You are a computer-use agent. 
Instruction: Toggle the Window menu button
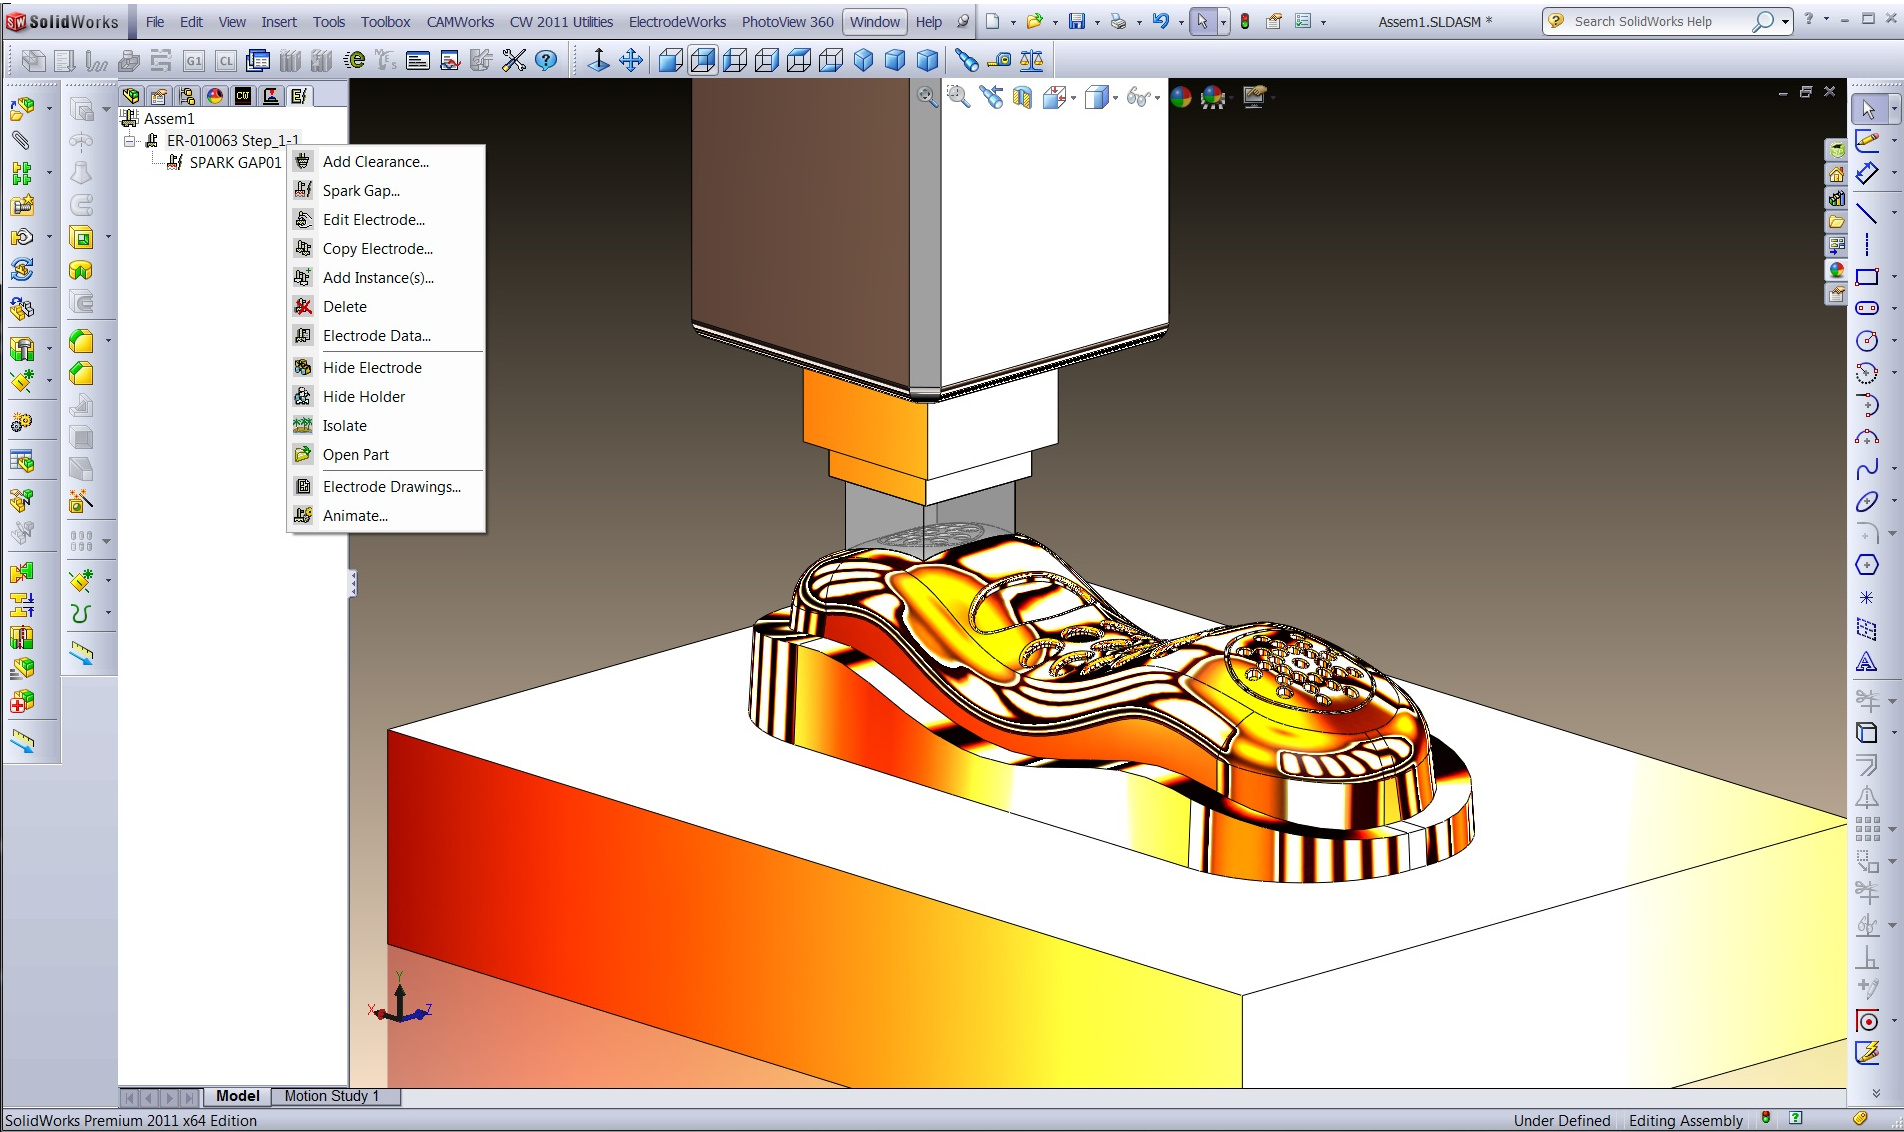click(875, 21)
